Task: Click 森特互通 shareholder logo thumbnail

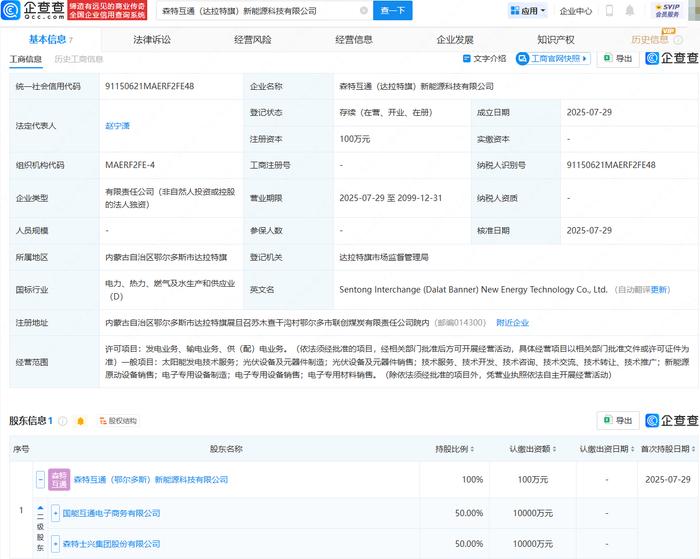Action: click(59, 480)
